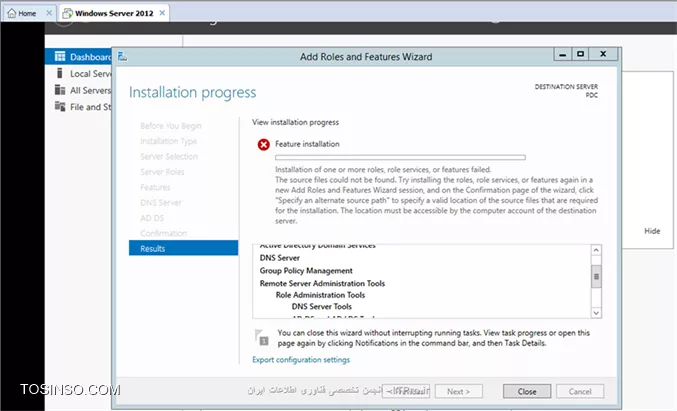This screenshot has height=411, width=677.
Task: Click Before You Begin wizard step
Action: [171, 126]
